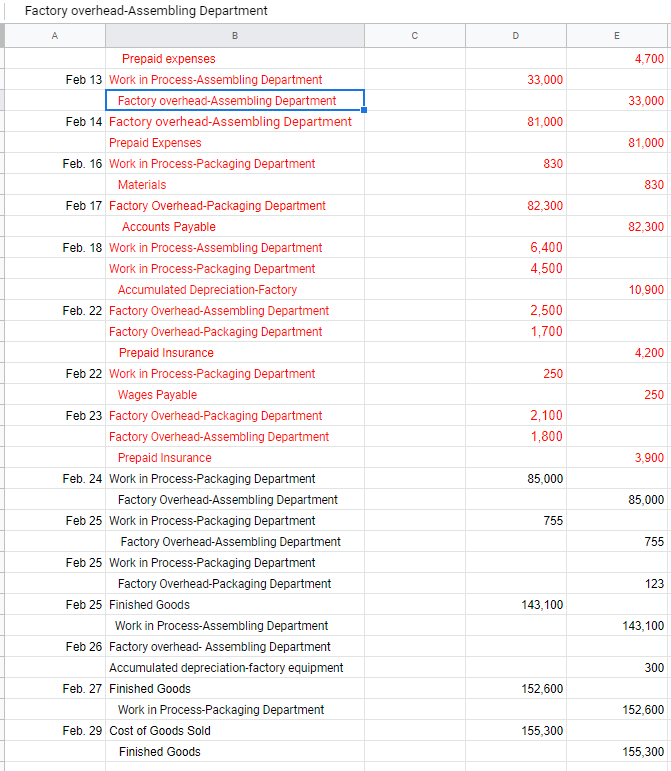This screenshot has height=771, width=671.
Task: Click the formula bar text field
Action: [339, 11]
